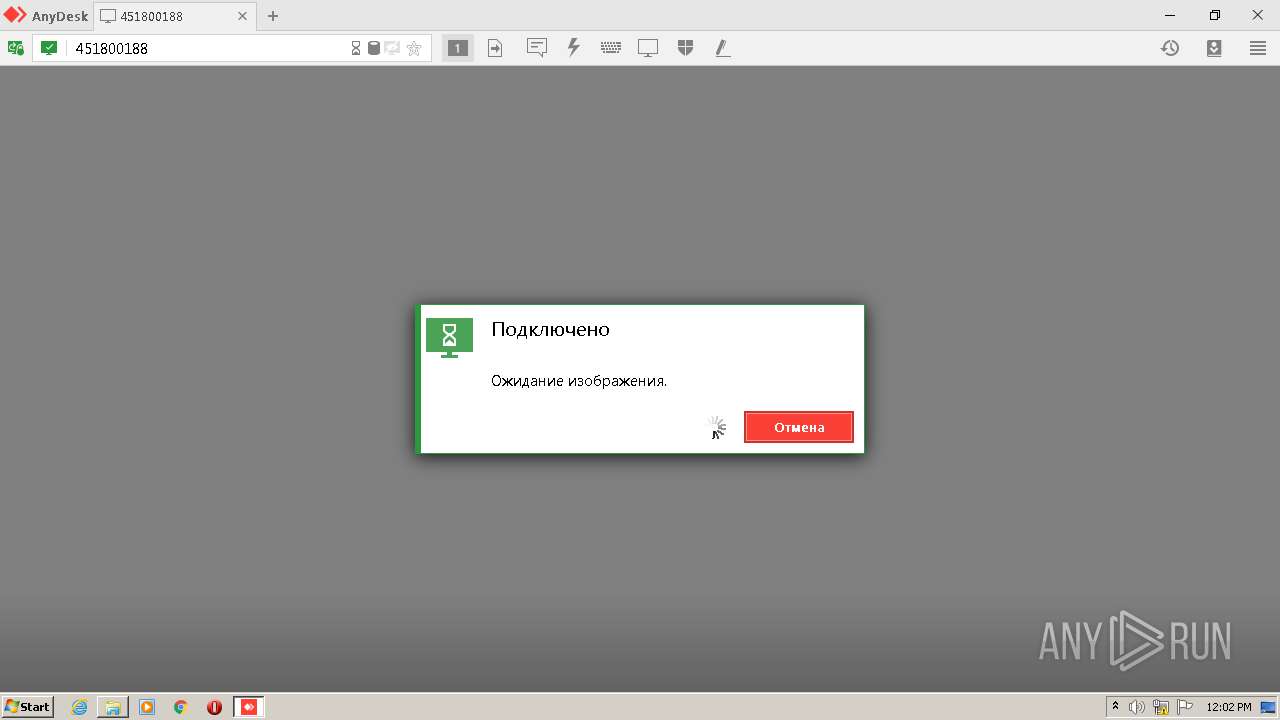Click the red Отмена cancel button
Viewport: 1280px width, 720px height.
coord(799,427)
